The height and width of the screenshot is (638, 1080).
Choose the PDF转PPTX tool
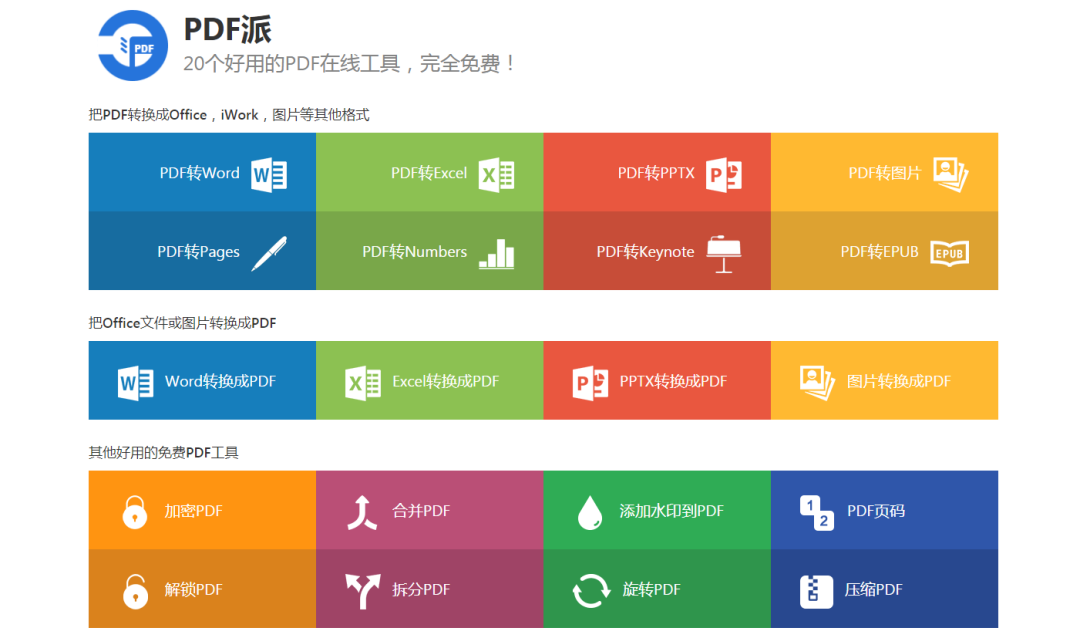point(657,172)
